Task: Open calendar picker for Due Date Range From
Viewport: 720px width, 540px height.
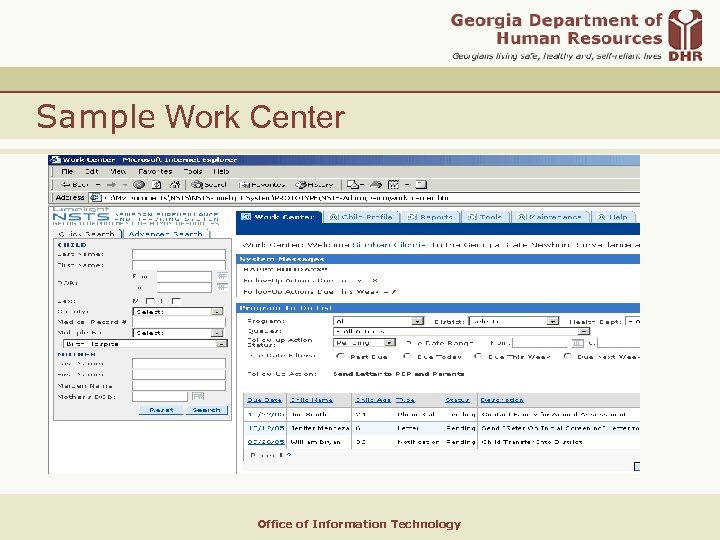Action: point(578,343)
